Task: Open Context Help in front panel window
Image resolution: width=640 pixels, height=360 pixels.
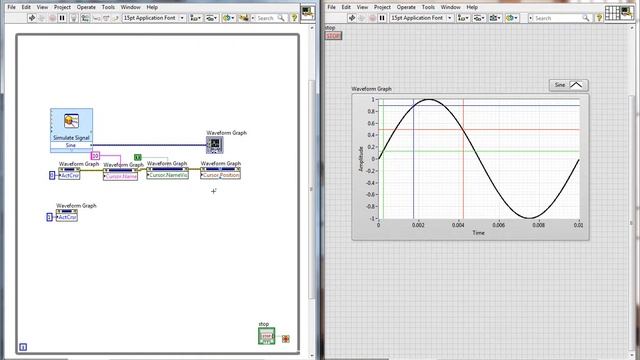Action: [599, 18]
